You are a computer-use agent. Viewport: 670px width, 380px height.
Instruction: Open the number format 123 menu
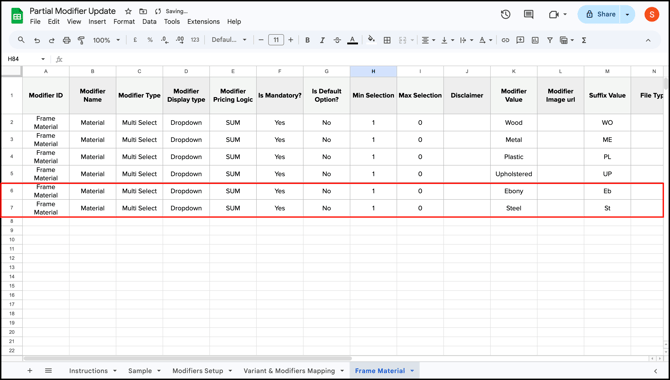click(x=195, y=40)
